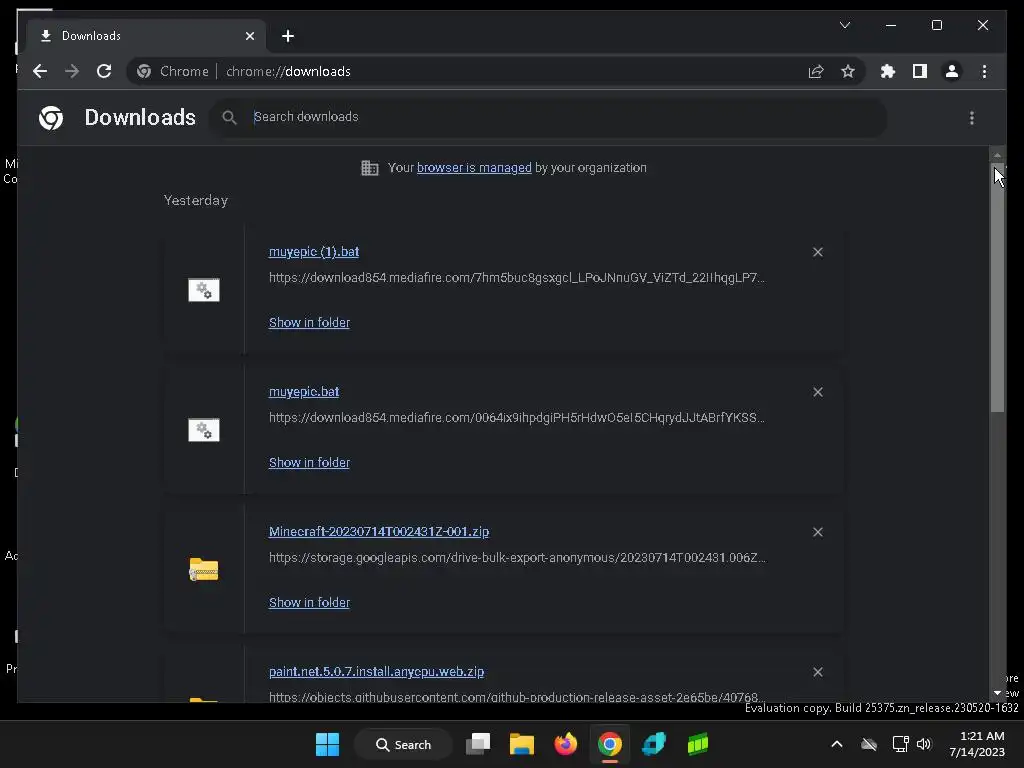Open the Chrome profile avatar

(952, 71)
